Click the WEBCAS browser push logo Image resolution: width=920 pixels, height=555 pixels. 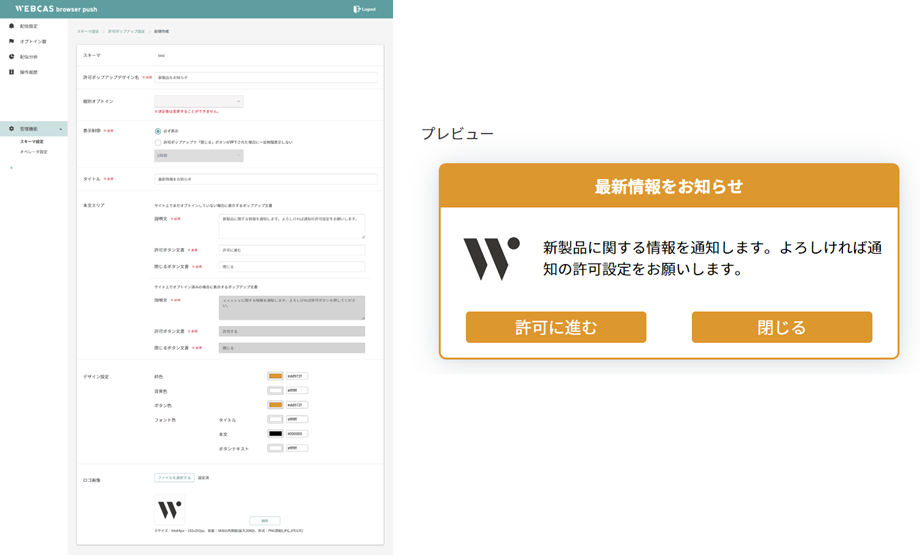coord(56,9)
